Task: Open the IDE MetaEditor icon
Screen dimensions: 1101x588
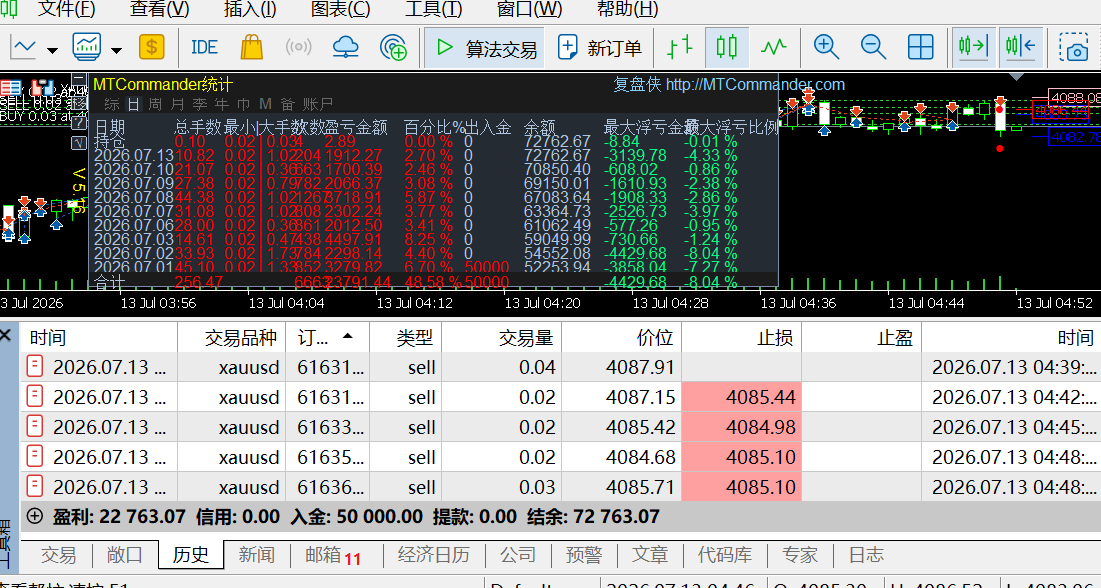Action: (x=204, y=48)
